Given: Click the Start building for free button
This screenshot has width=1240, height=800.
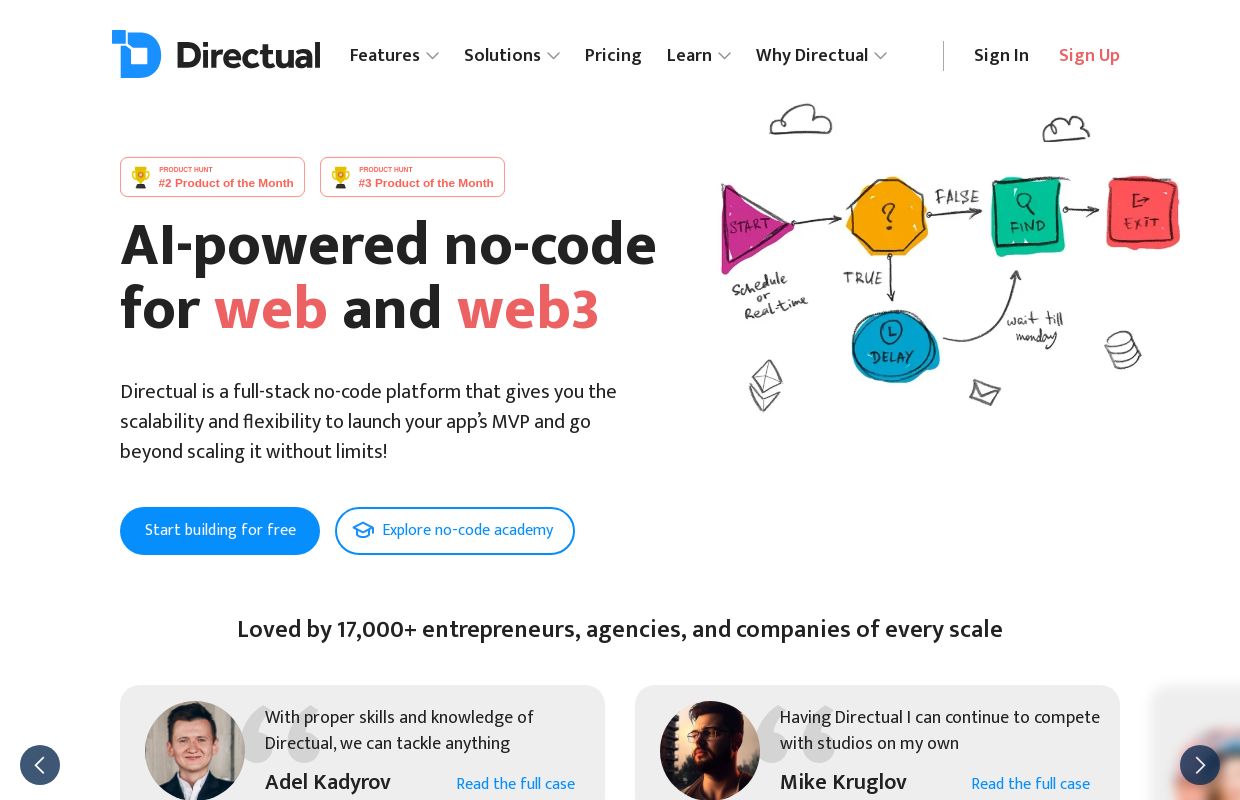Looking at the screenshot, I should coord(220,530).
